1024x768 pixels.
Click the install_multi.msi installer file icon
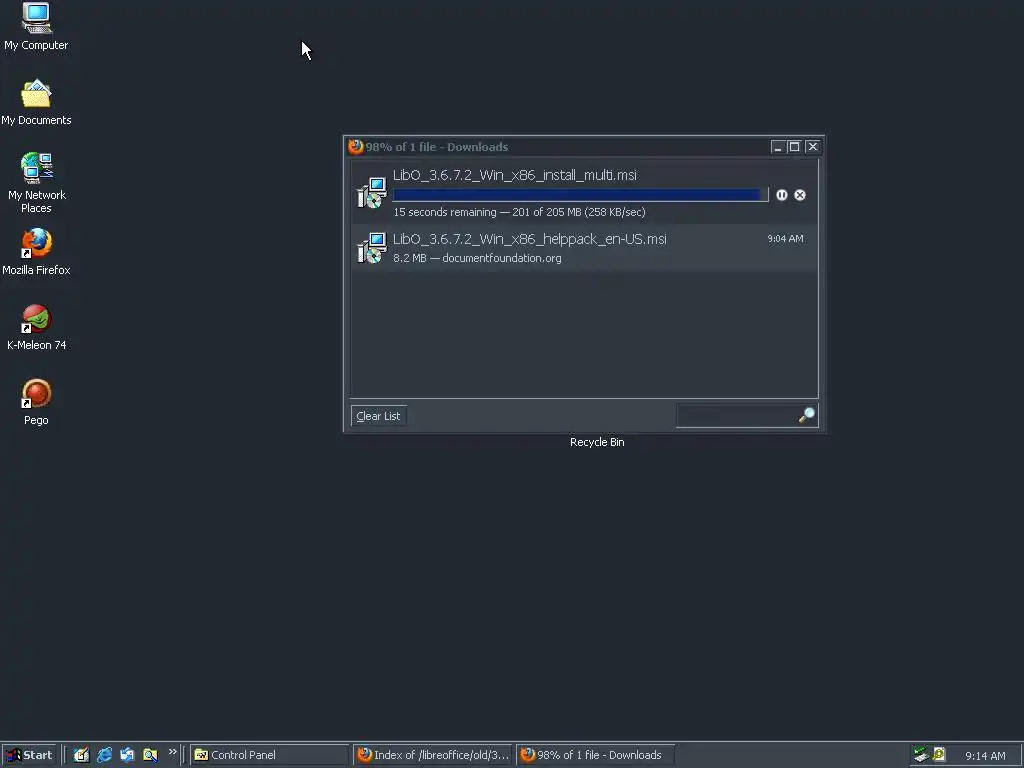coord(372,193)
